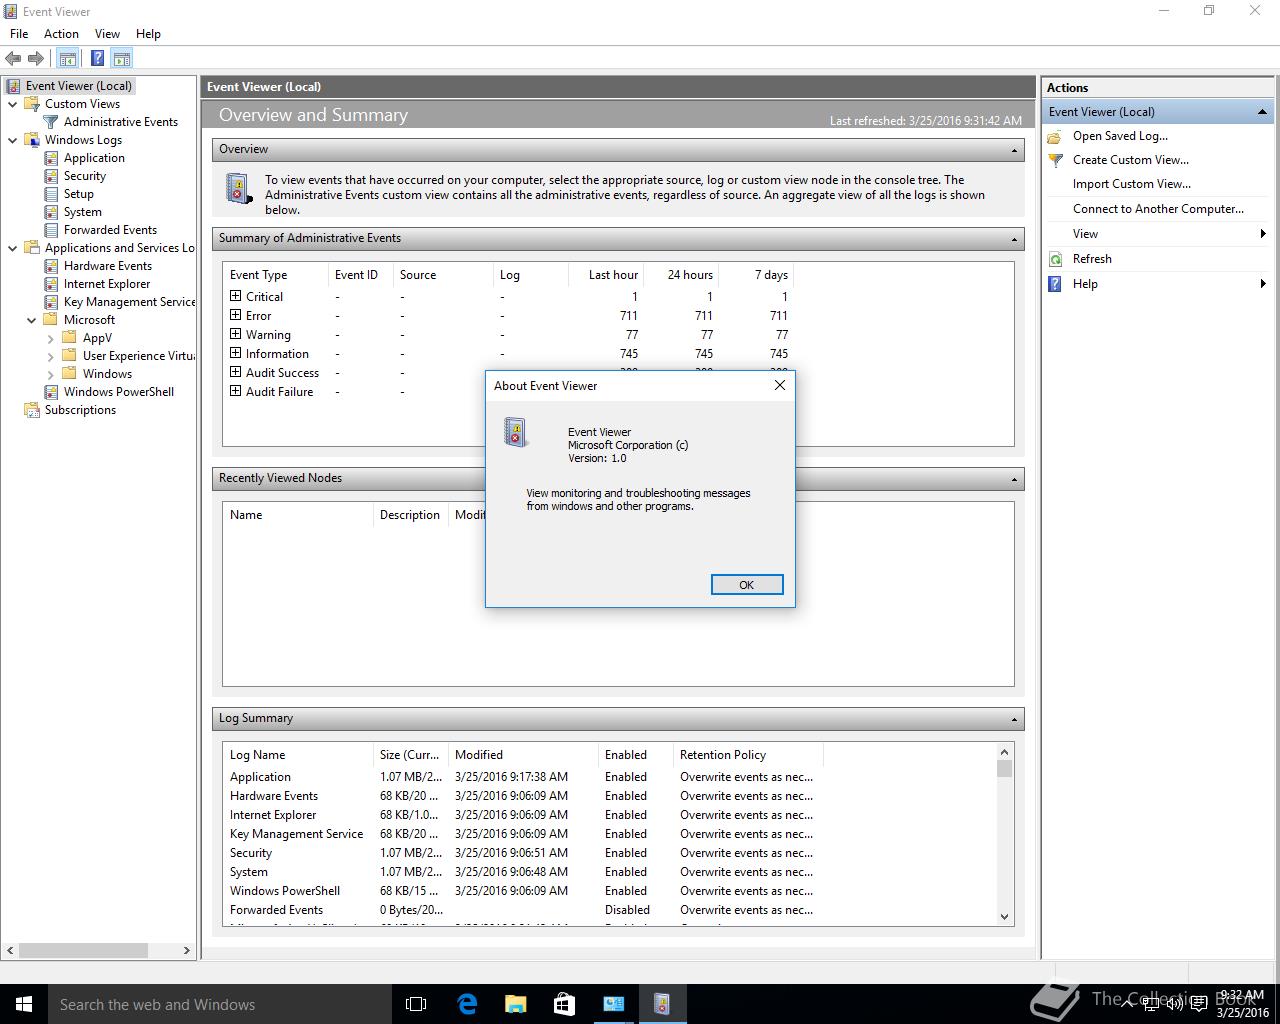
Task: Open the Action menu
Action: (61, 34)
